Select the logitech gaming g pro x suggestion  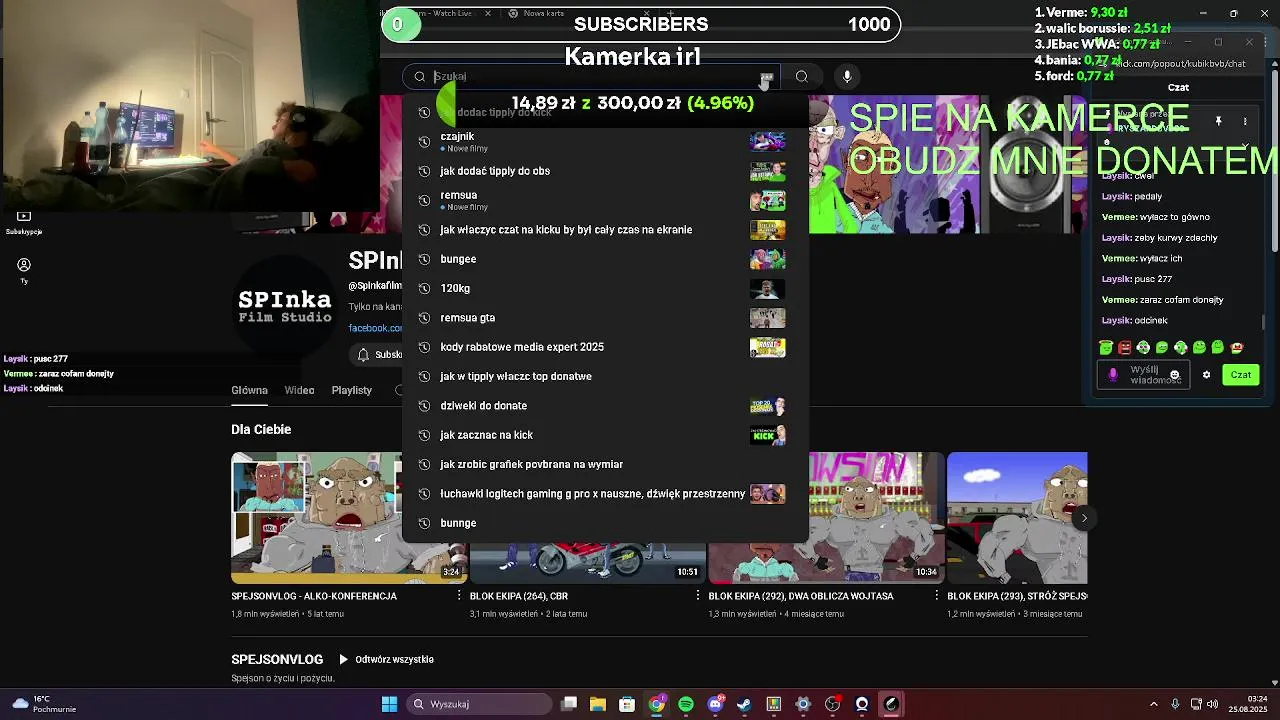coord(604,494)
